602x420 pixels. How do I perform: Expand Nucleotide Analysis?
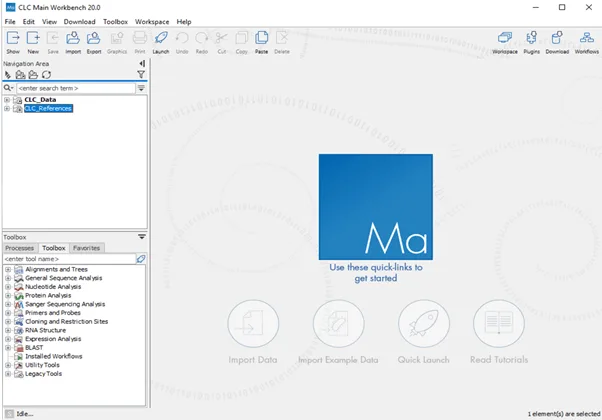(x=8, y=287)
